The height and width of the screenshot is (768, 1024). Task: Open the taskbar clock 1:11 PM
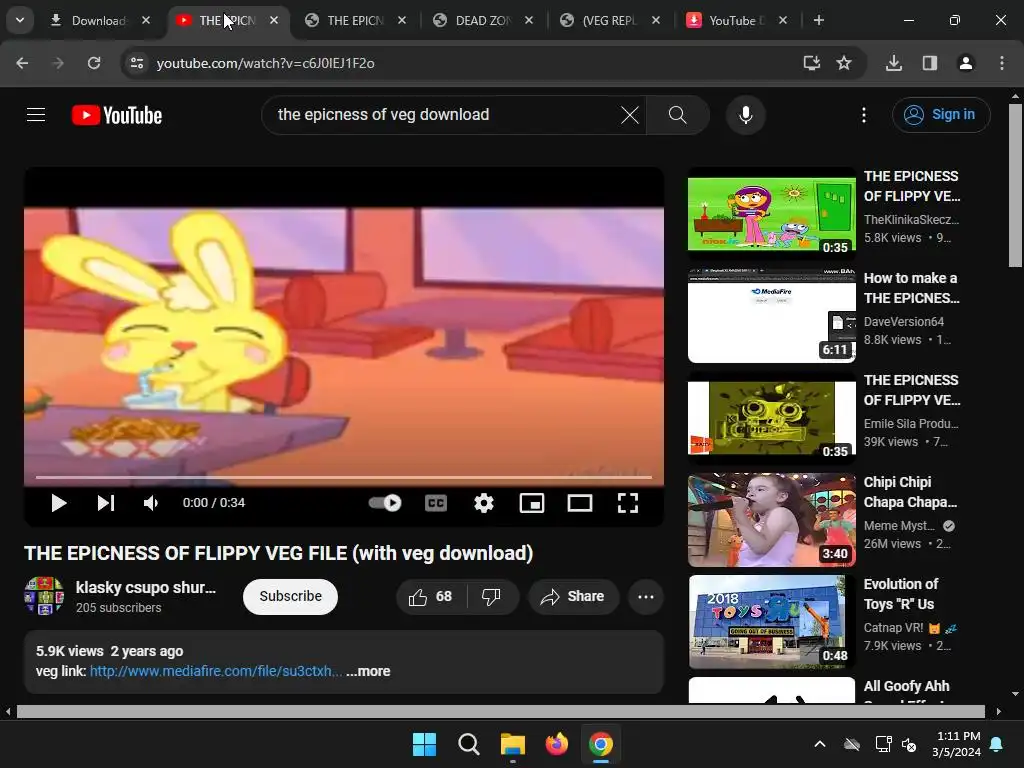[x=957, y=744]
